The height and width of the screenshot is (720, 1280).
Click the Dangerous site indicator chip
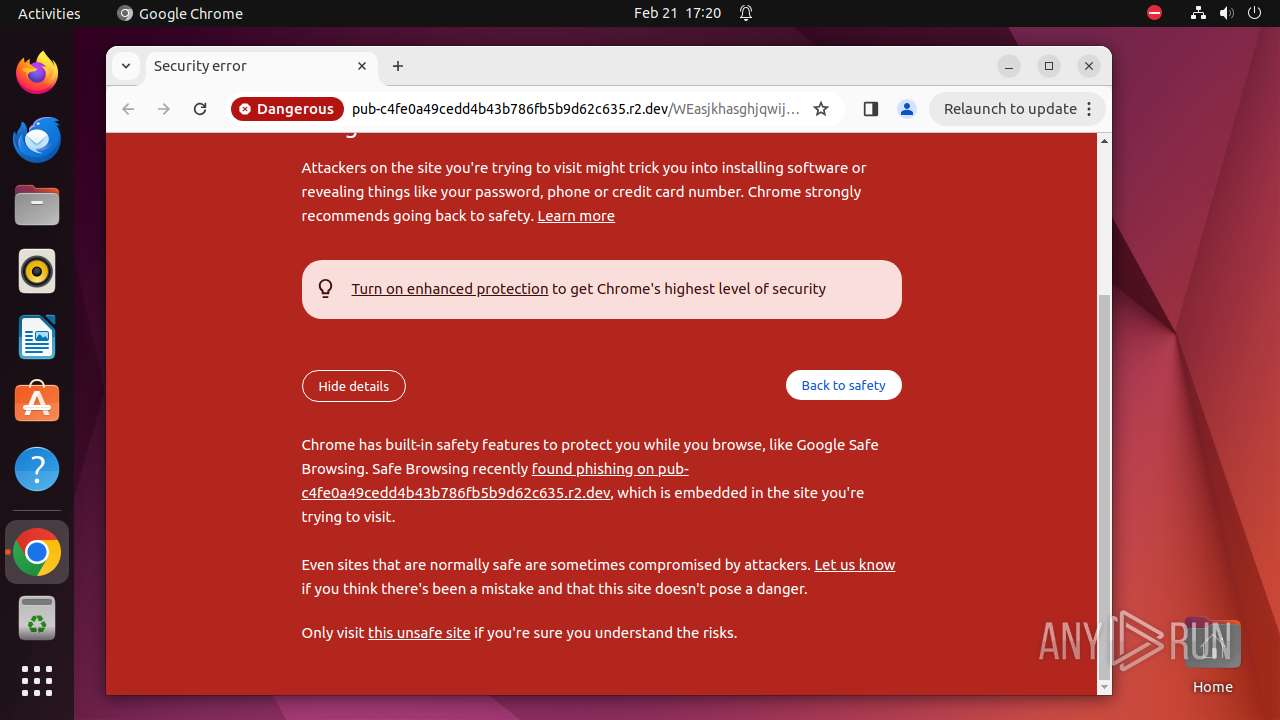click(x=287, y=109)
